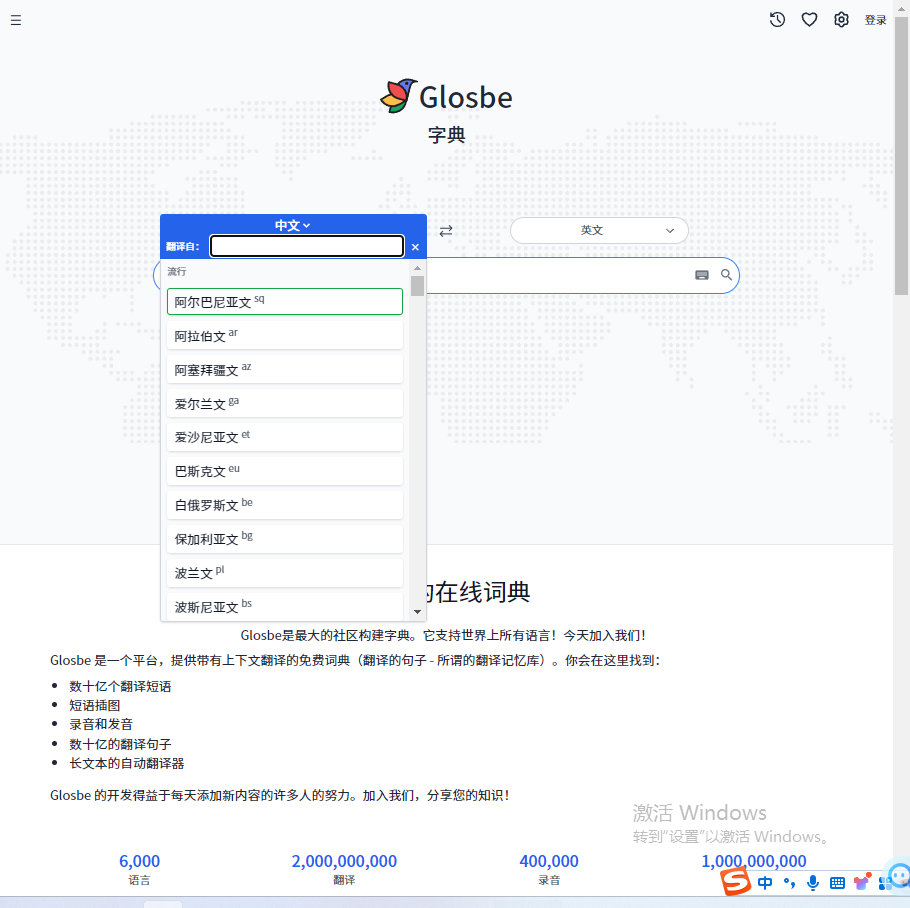Viewport: 910px width, 908px height.
Task: Toggle Sogou 中 Chinese/English mode
Action: [765, 883]
